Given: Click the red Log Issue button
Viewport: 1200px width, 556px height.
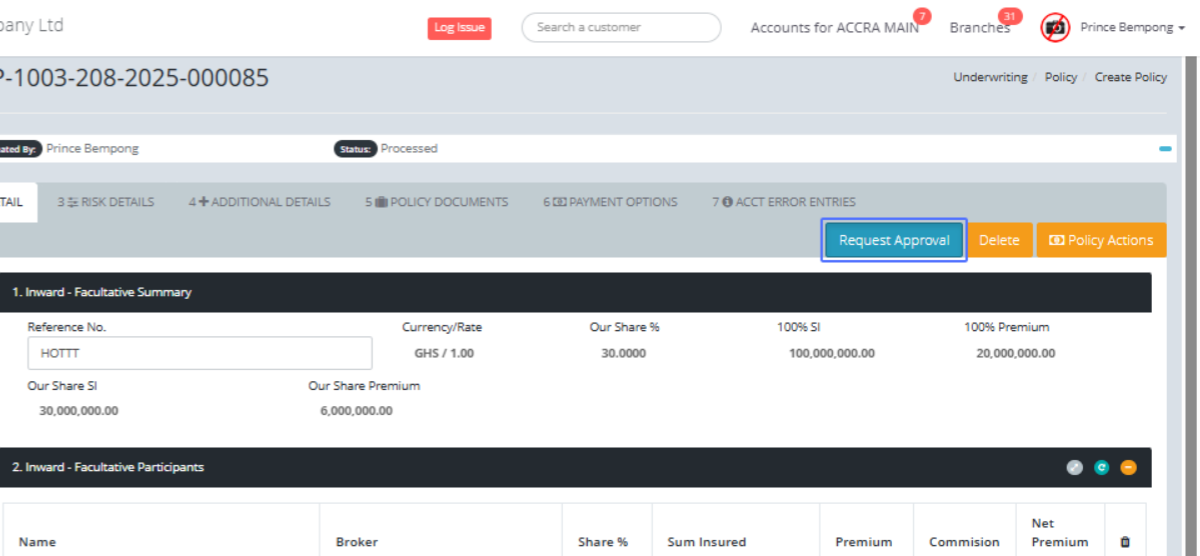Looking at the screenshot, I should (459, 28).
